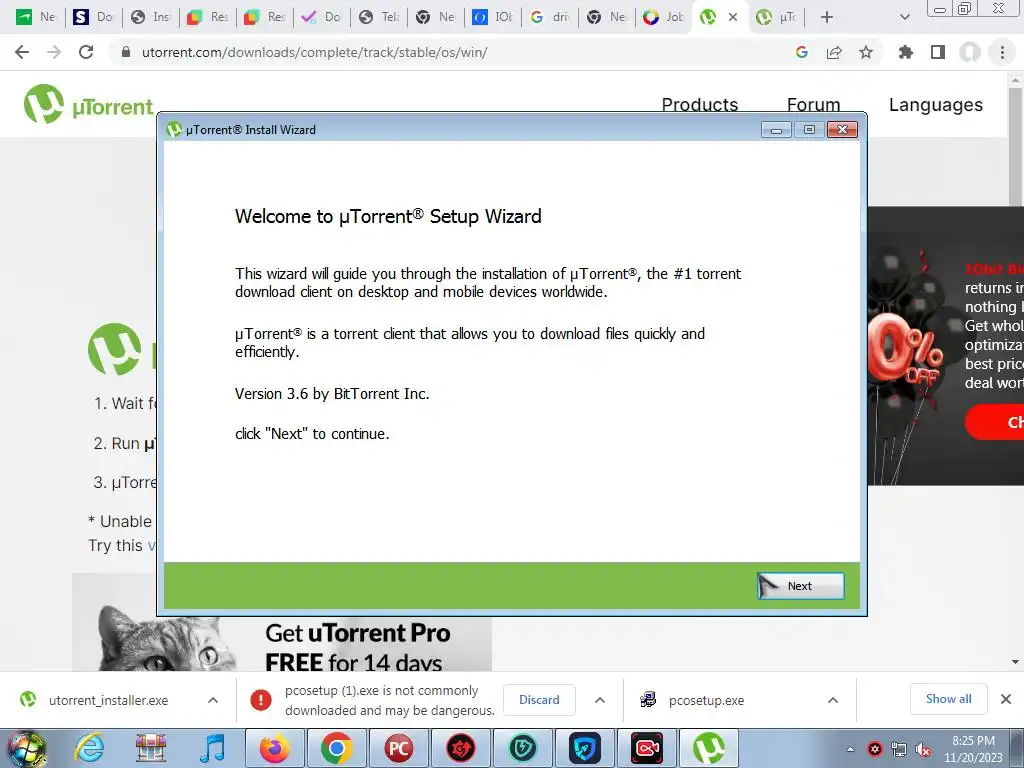1024x768 pixels.
Task: Open the µTorrent taskbar icon
Action: click(x=709, y=748)
